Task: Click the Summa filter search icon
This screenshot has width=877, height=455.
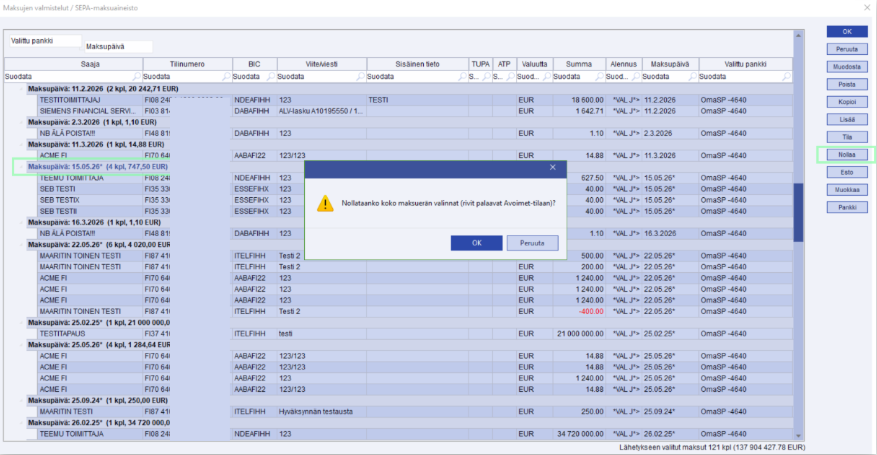Action: [x=600, y=77]
